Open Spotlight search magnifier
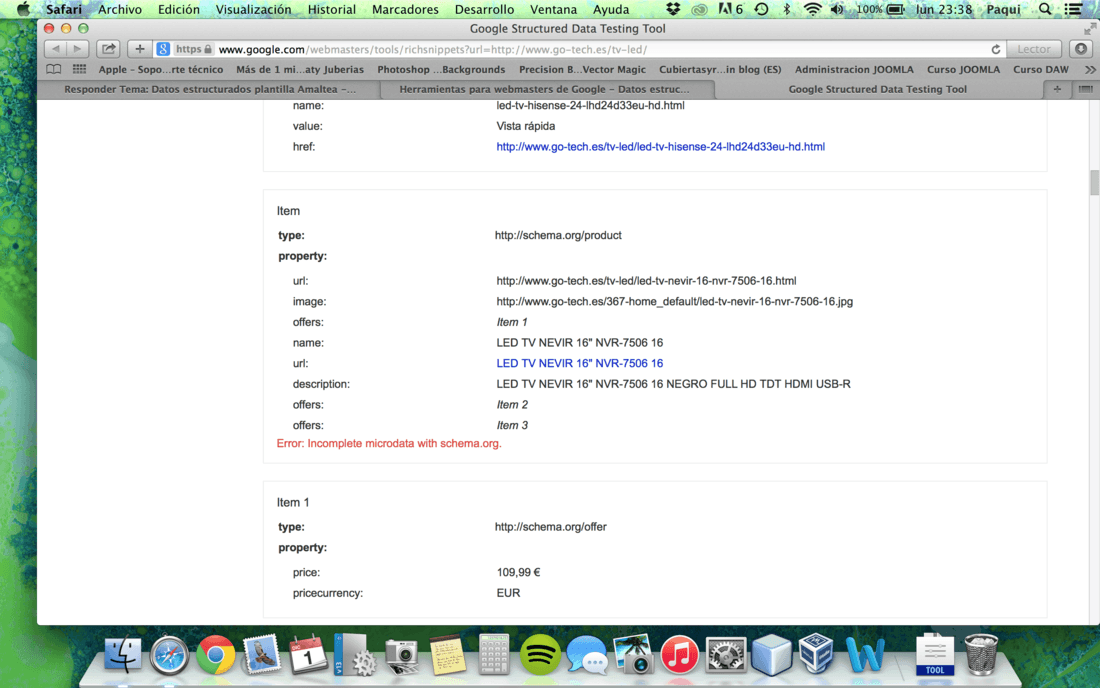Image resolution: width=1100 pixels, height=688 pixels. (1045, 9)
